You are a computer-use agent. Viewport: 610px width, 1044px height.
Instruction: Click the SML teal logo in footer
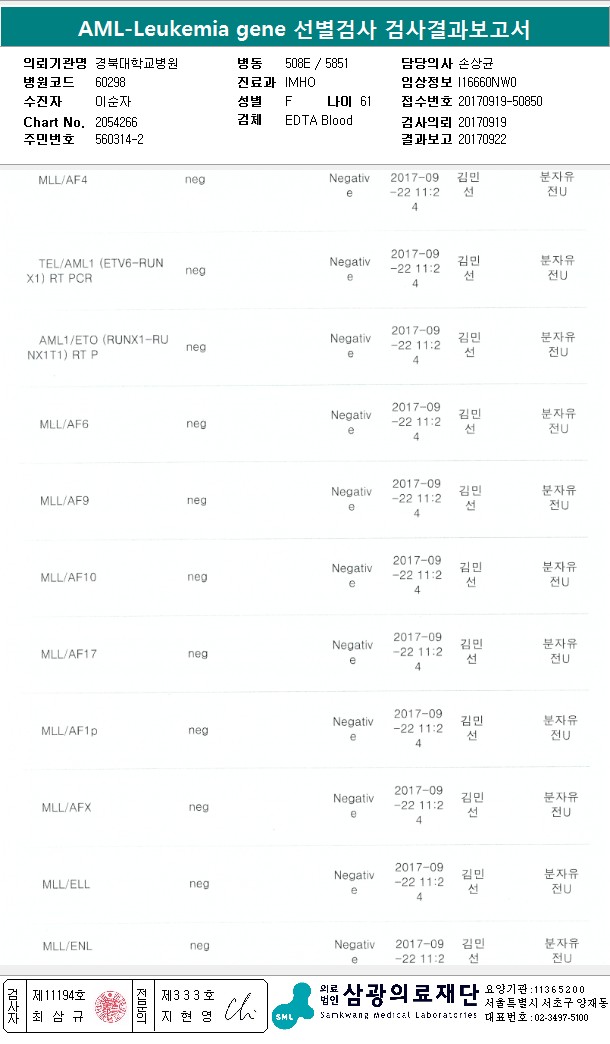coord(292,1006)
